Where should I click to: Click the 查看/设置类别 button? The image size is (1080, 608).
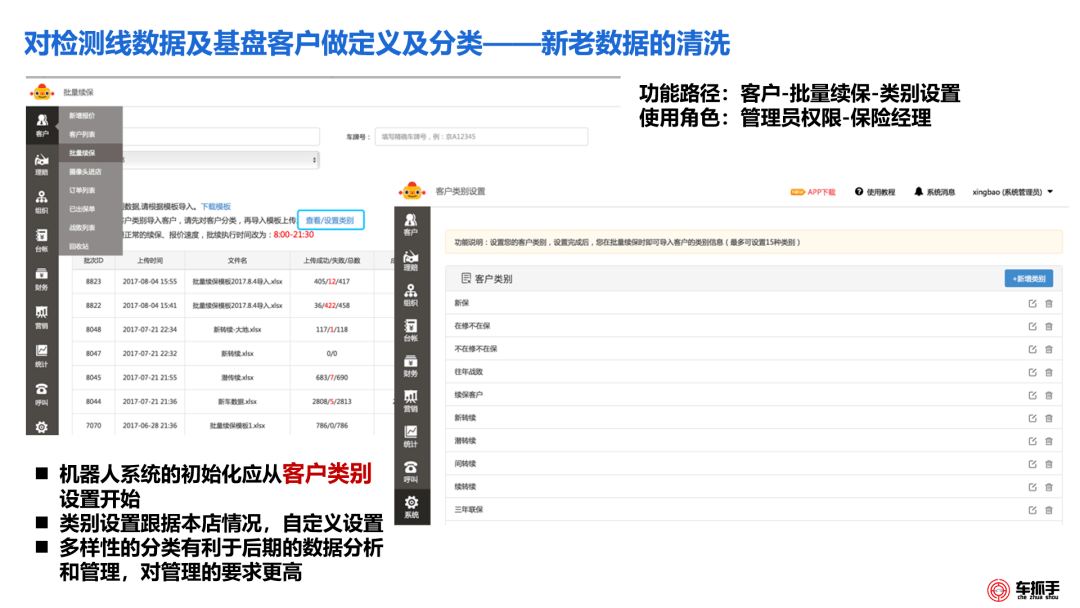(330, 220)
